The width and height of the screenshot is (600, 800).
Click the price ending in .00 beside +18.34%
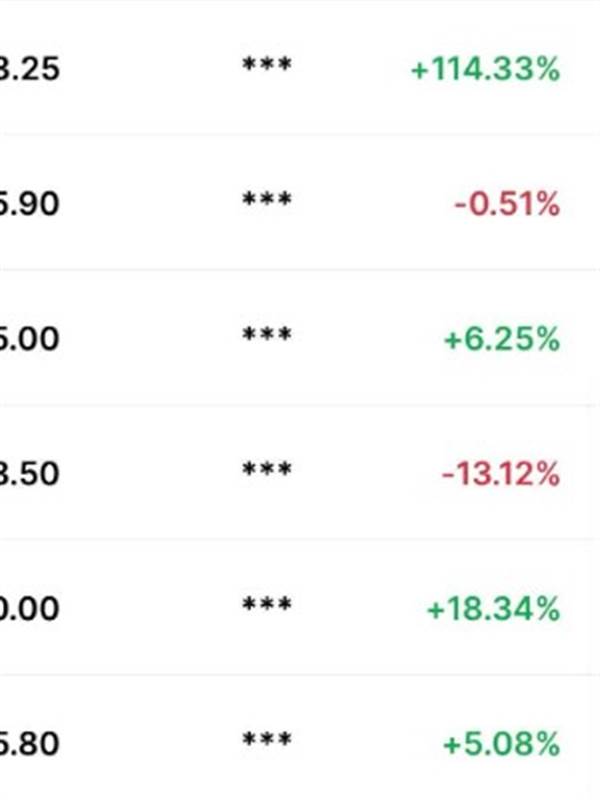tap(30, 609)
